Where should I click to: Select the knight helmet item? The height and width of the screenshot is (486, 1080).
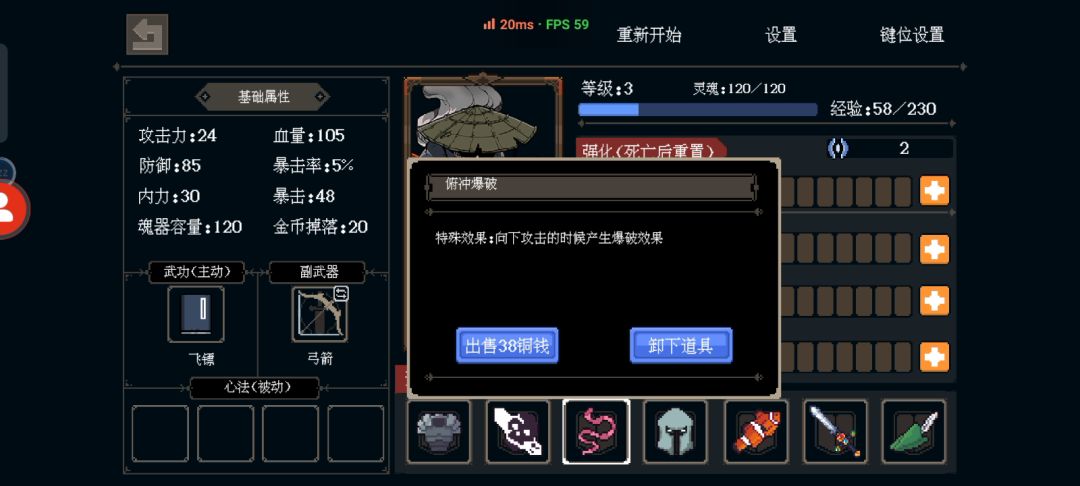(675, 432)
